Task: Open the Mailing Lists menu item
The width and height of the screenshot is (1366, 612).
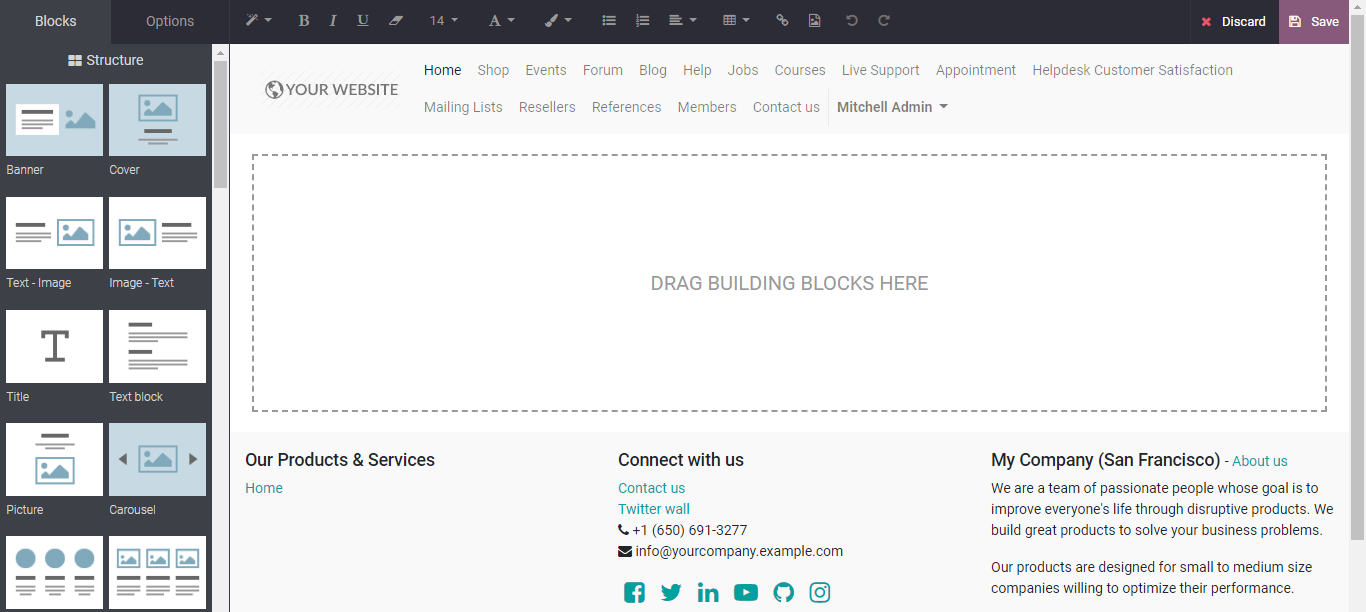Action: [463, 107]
